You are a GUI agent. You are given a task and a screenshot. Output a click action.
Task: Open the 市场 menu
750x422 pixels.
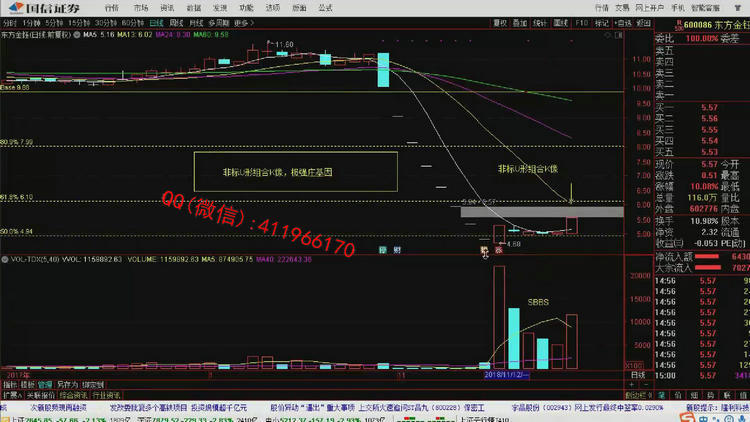[x=141, y=8]
